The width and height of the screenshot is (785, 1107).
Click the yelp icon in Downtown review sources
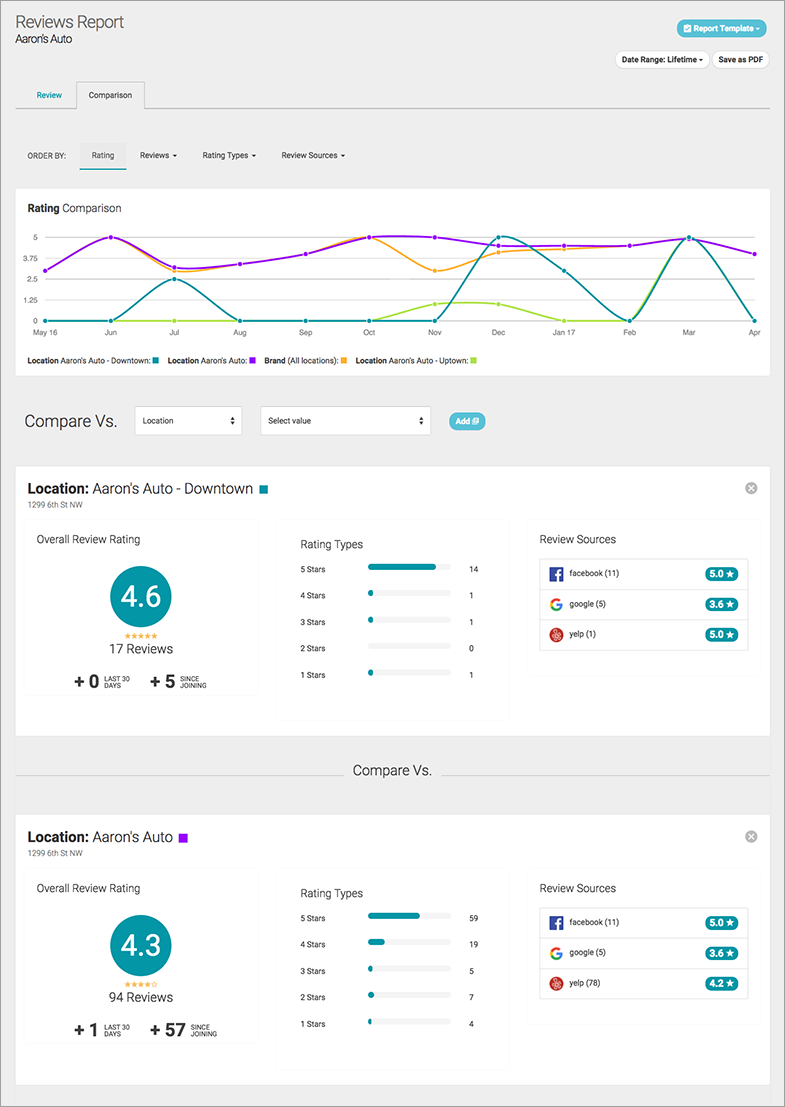(x=556, y=635)
